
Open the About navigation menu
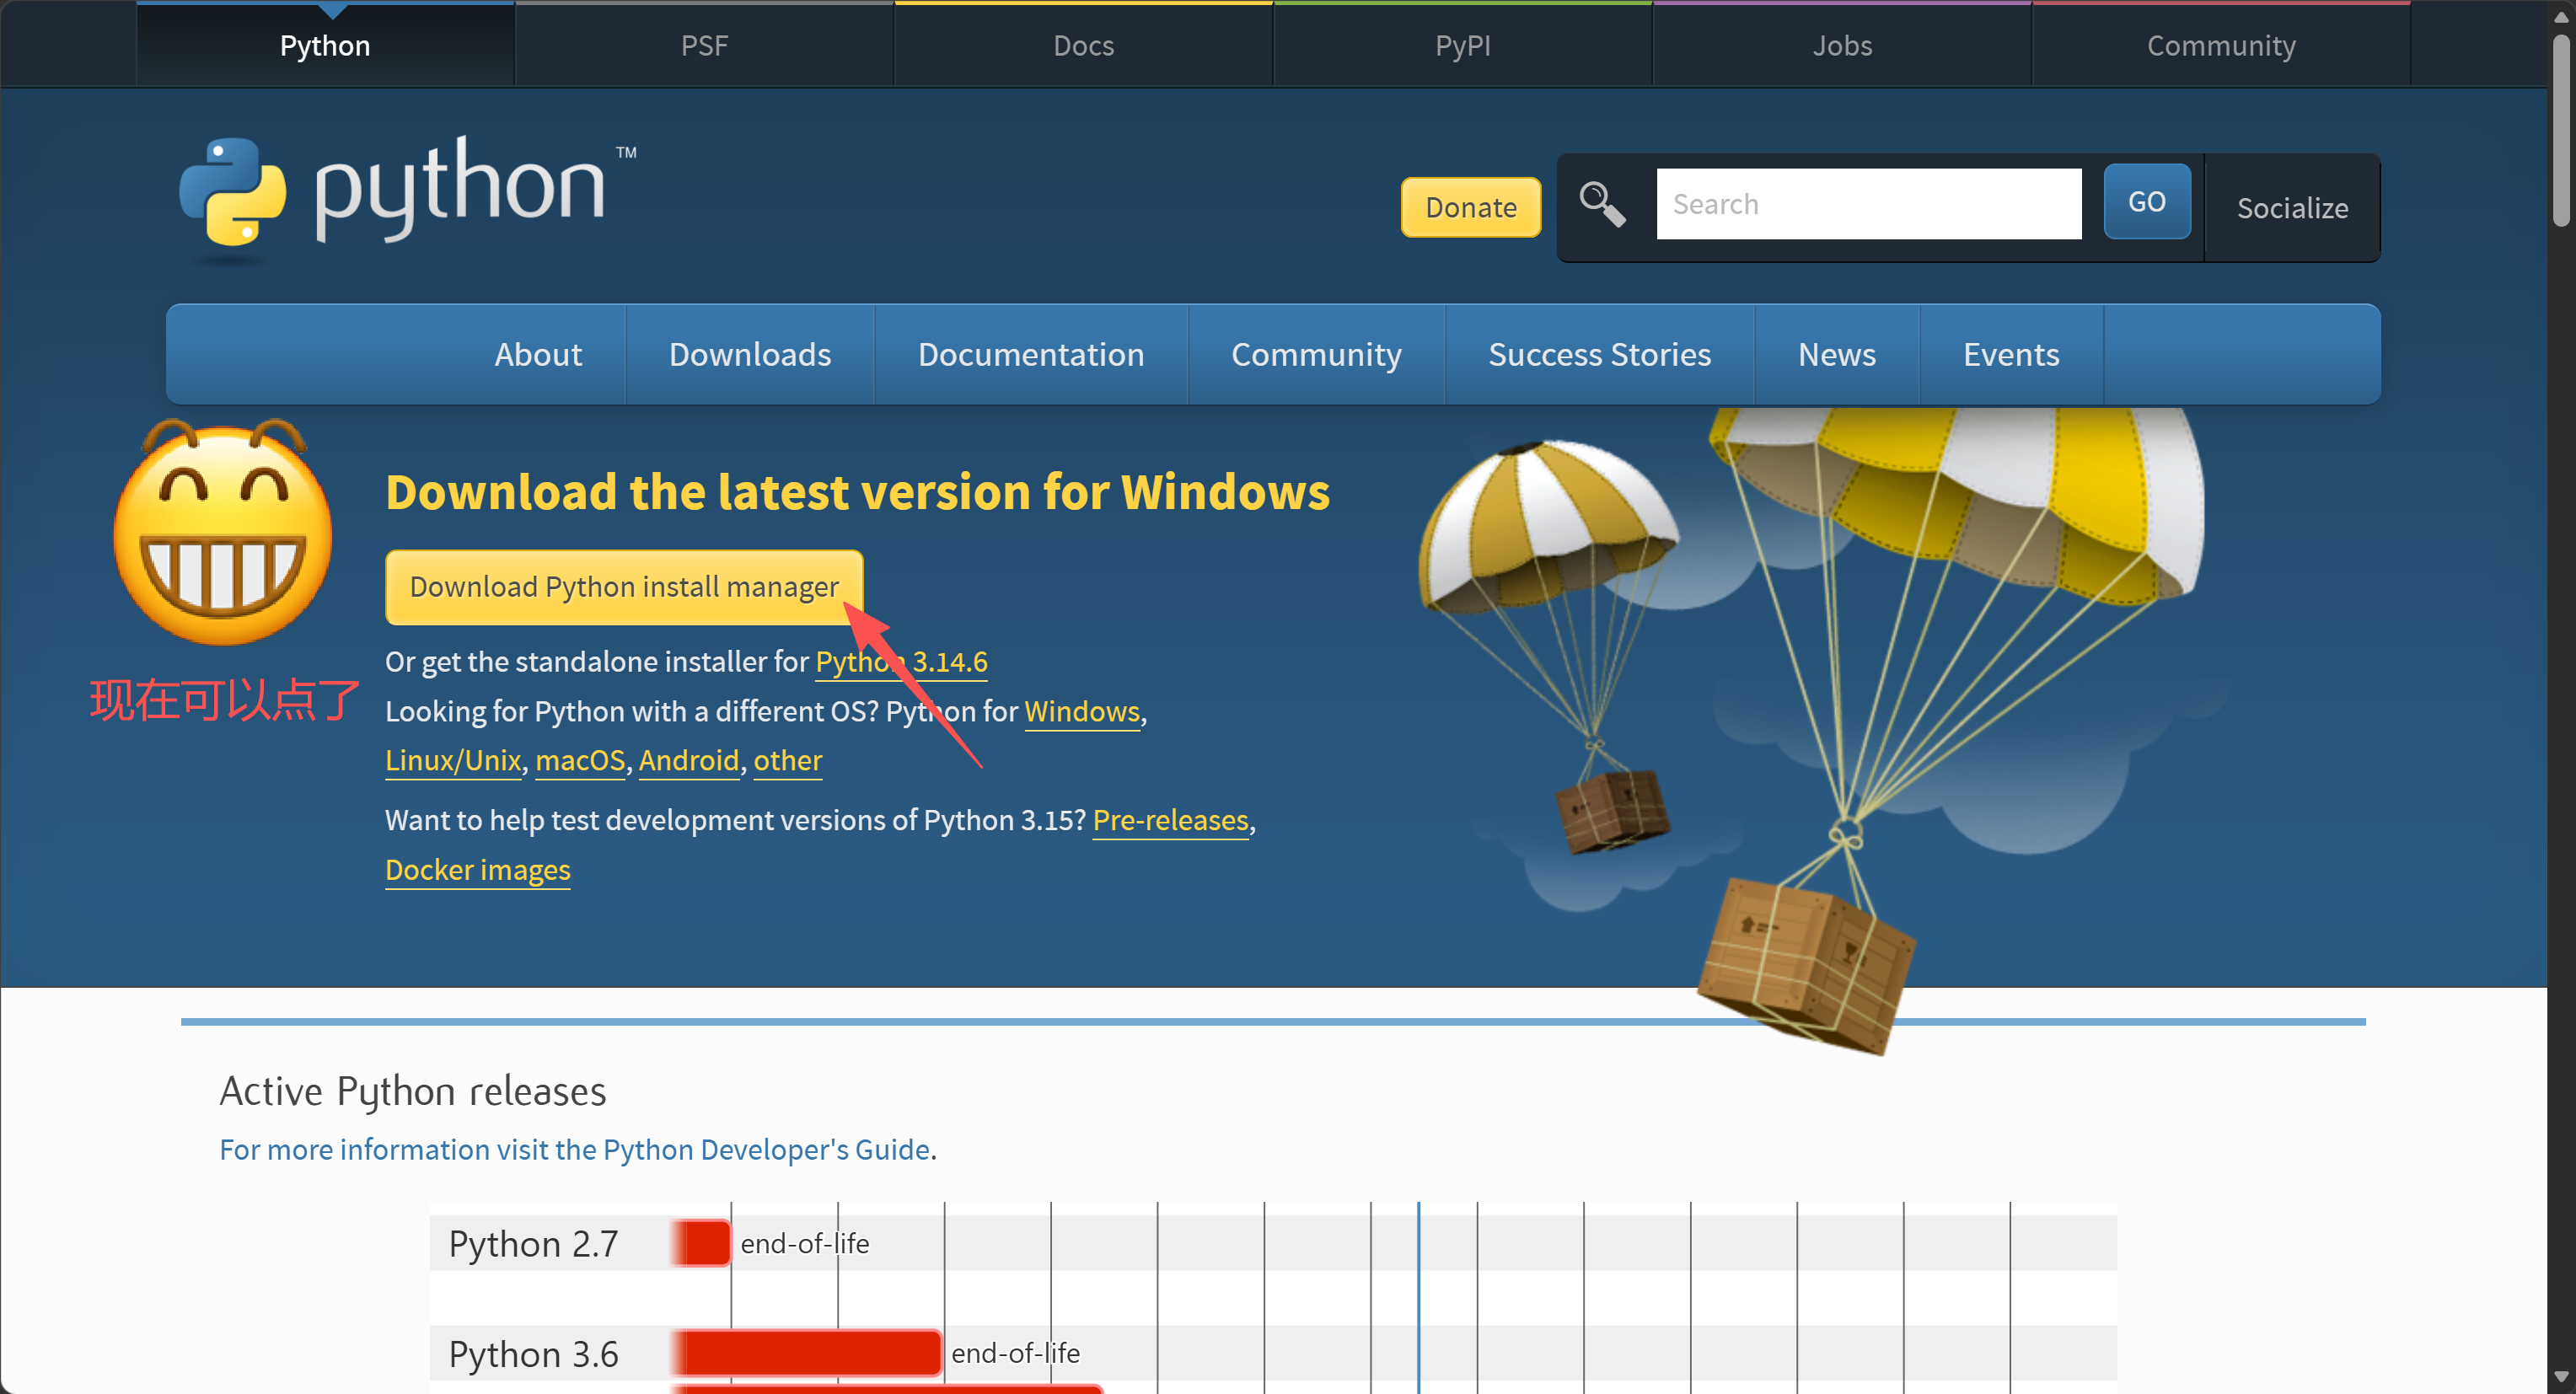[538, 354]
